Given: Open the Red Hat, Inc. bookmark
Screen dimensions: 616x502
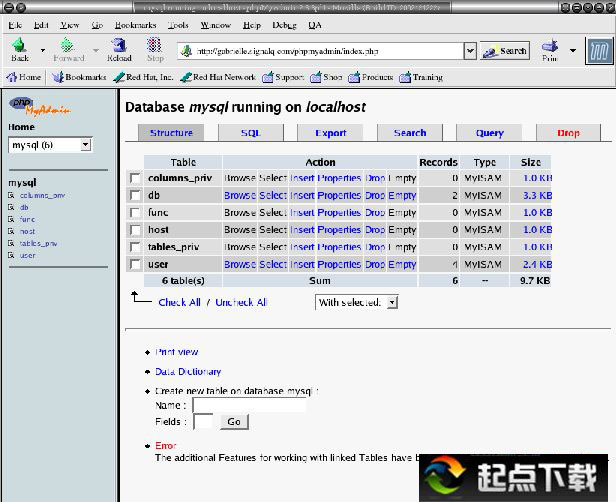Looking at the screenshot, I should point(143,77).
